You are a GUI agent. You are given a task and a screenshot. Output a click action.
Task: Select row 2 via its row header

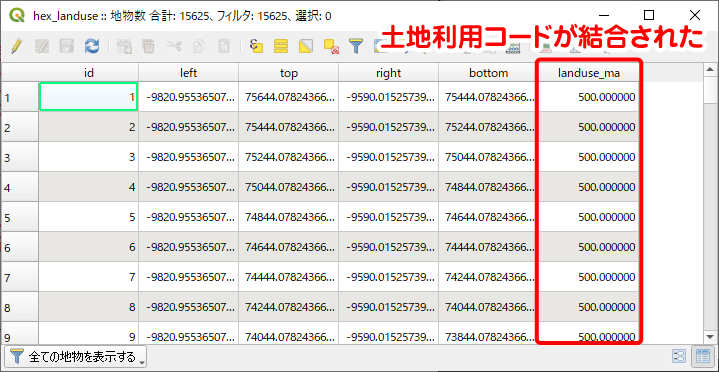(x=20, y=127)
